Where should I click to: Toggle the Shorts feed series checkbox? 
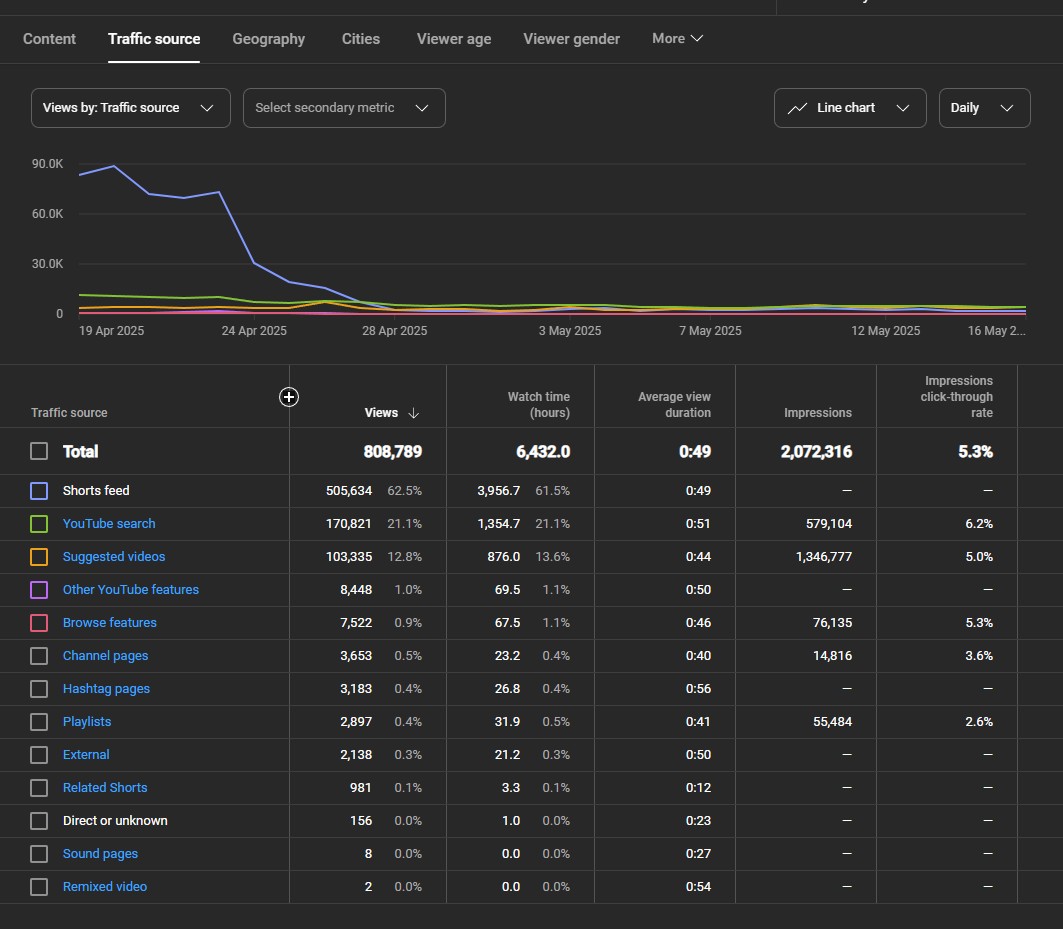coord(39,491)
